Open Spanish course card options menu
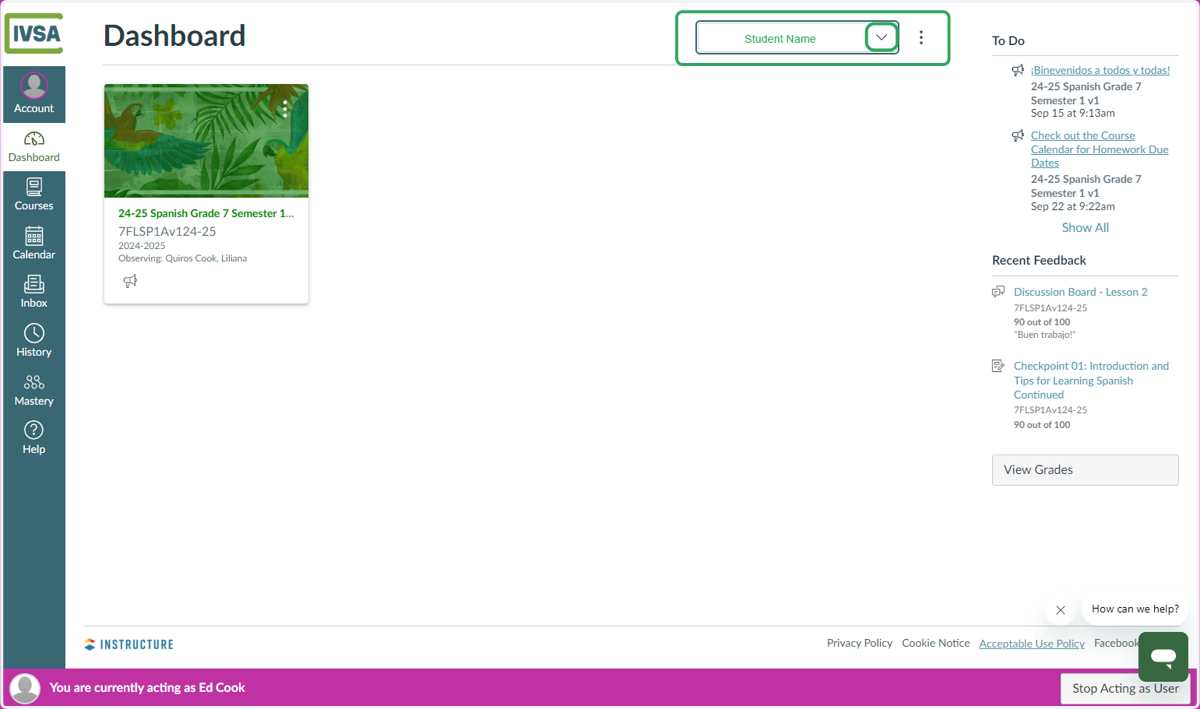Image resolution: width=1200 pixels, height=709 pixels. [285, 108]
